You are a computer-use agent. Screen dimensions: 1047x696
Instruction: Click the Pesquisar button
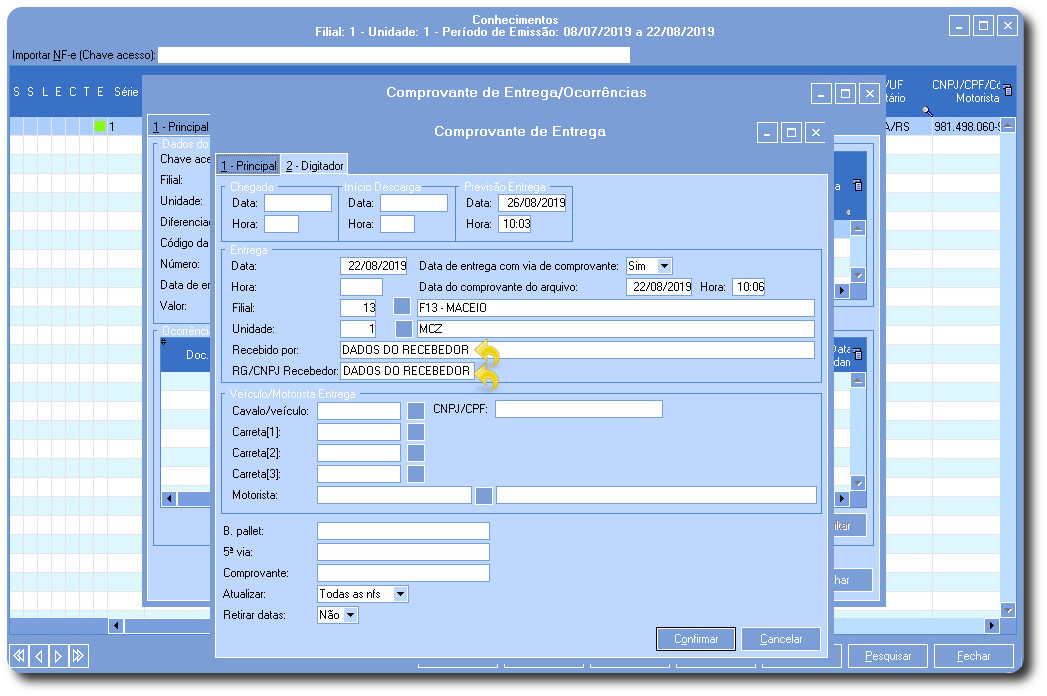click(888, 656)
